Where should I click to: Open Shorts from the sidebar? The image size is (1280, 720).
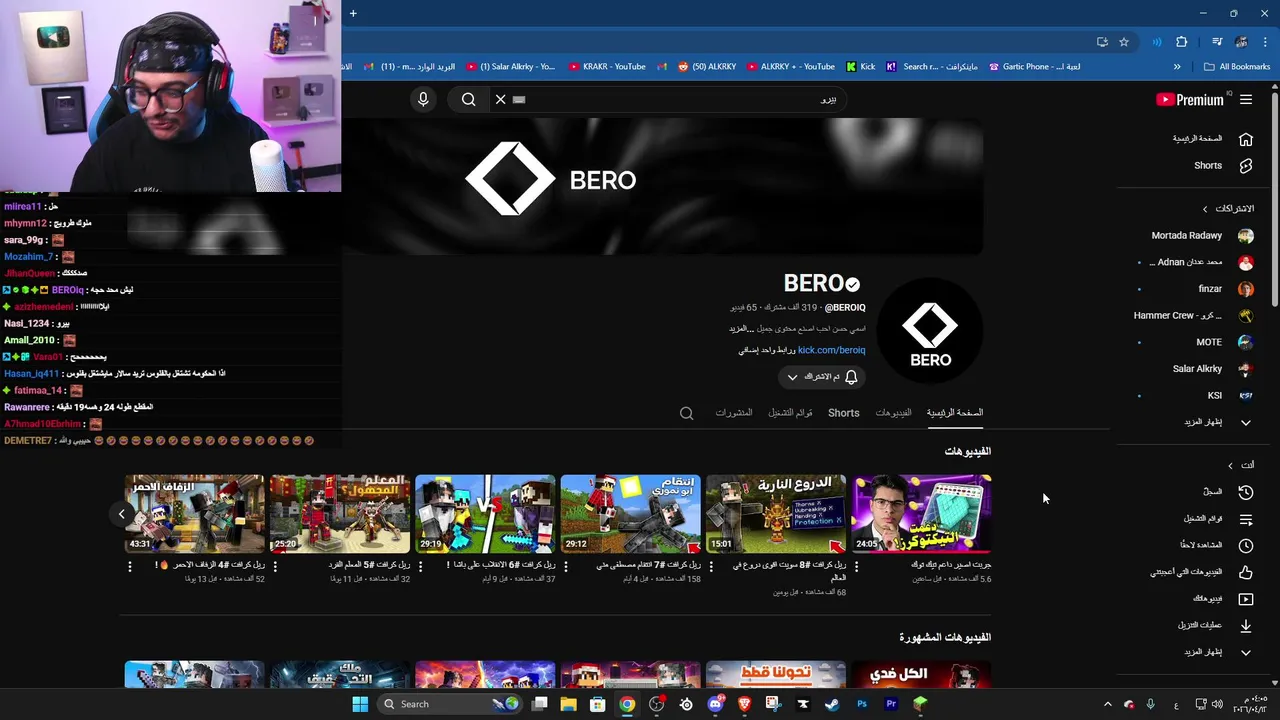pos(1222,166)
